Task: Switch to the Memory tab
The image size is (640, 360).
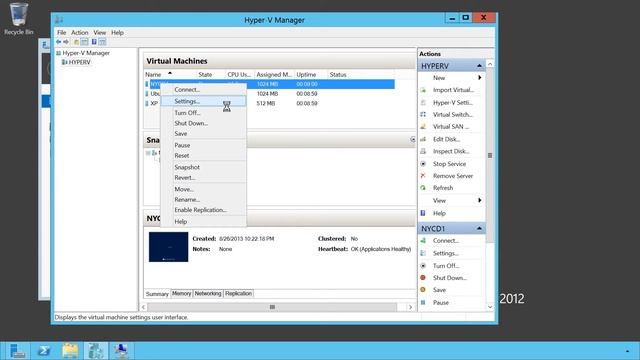Action: pyautogui.click(x=181, y=293)
